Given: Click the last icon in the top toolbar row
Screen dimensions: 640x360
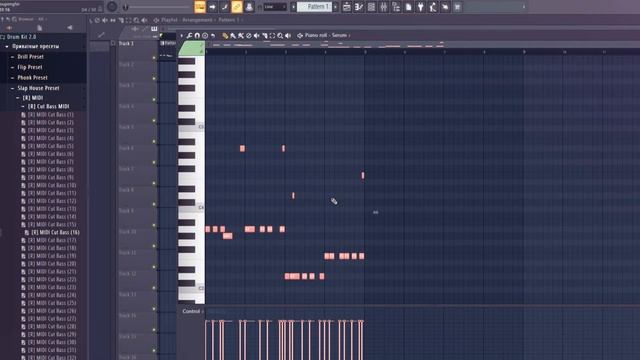Looking at the screenshot, I should pos(457,7).
